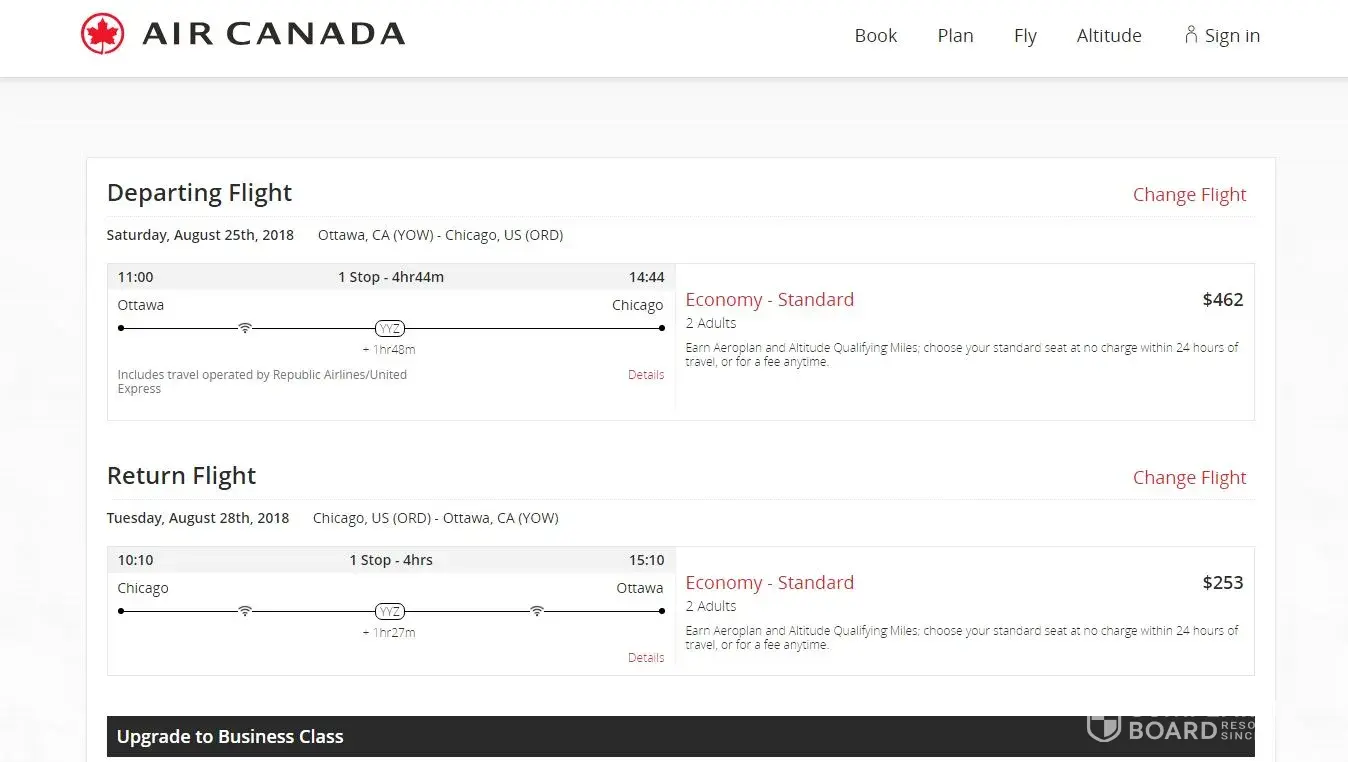This screenshot has height=762, width=1348.
Task: Click the $462 departing fare price
Action: pyautogui.click(x=1222, y=300)
